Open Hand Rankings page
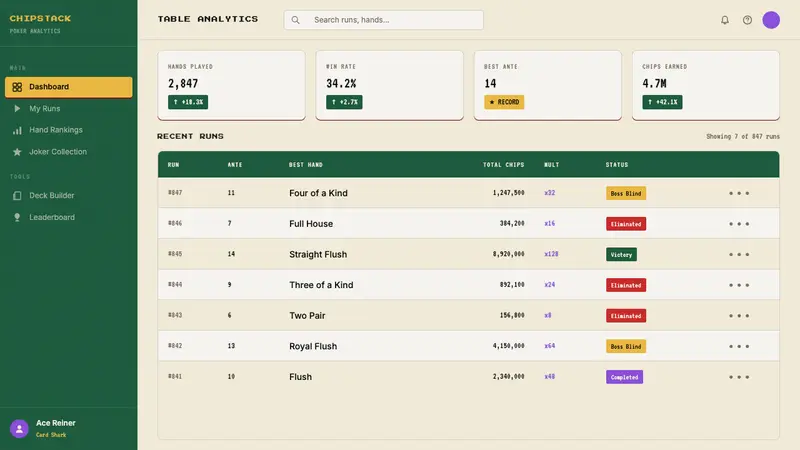This screenshot has height=450, width=800. pos(68,130)
